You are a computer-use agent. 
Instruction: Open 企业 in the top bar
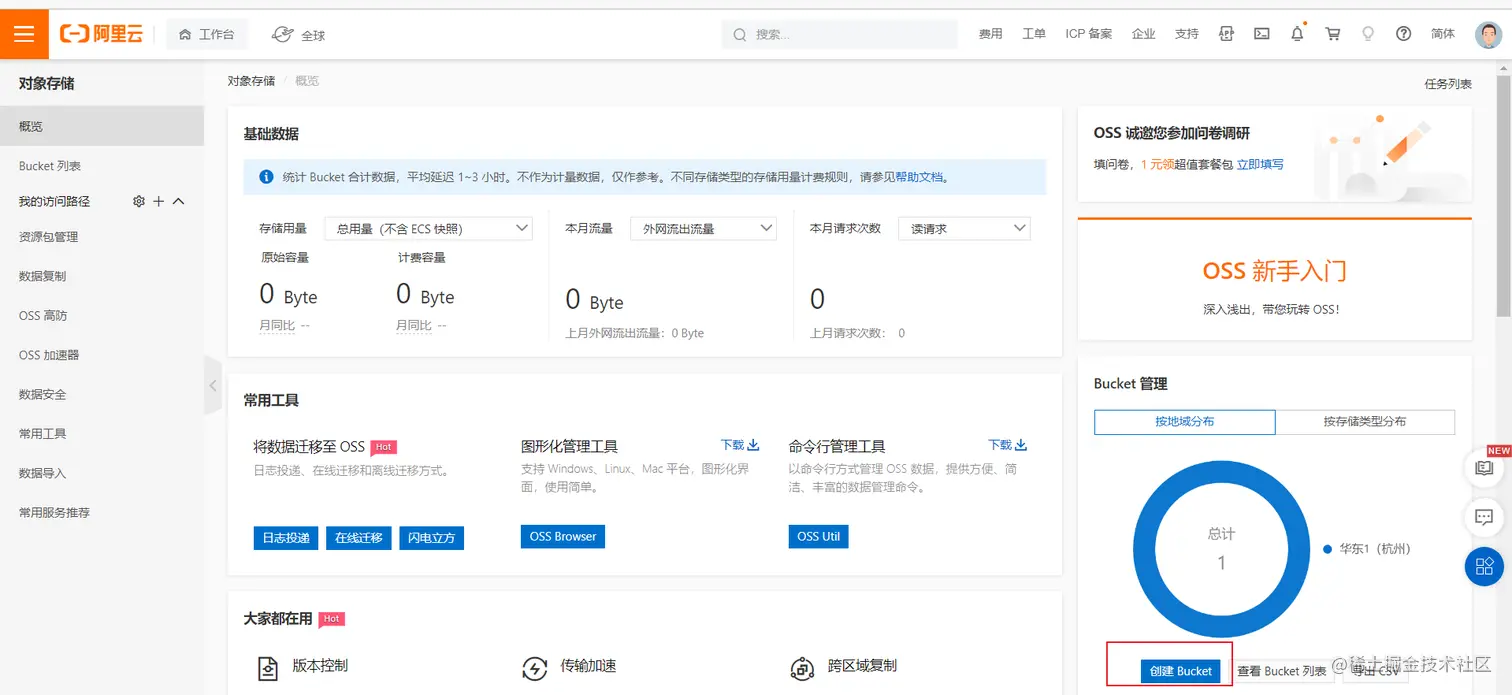tap(1144, 34)
